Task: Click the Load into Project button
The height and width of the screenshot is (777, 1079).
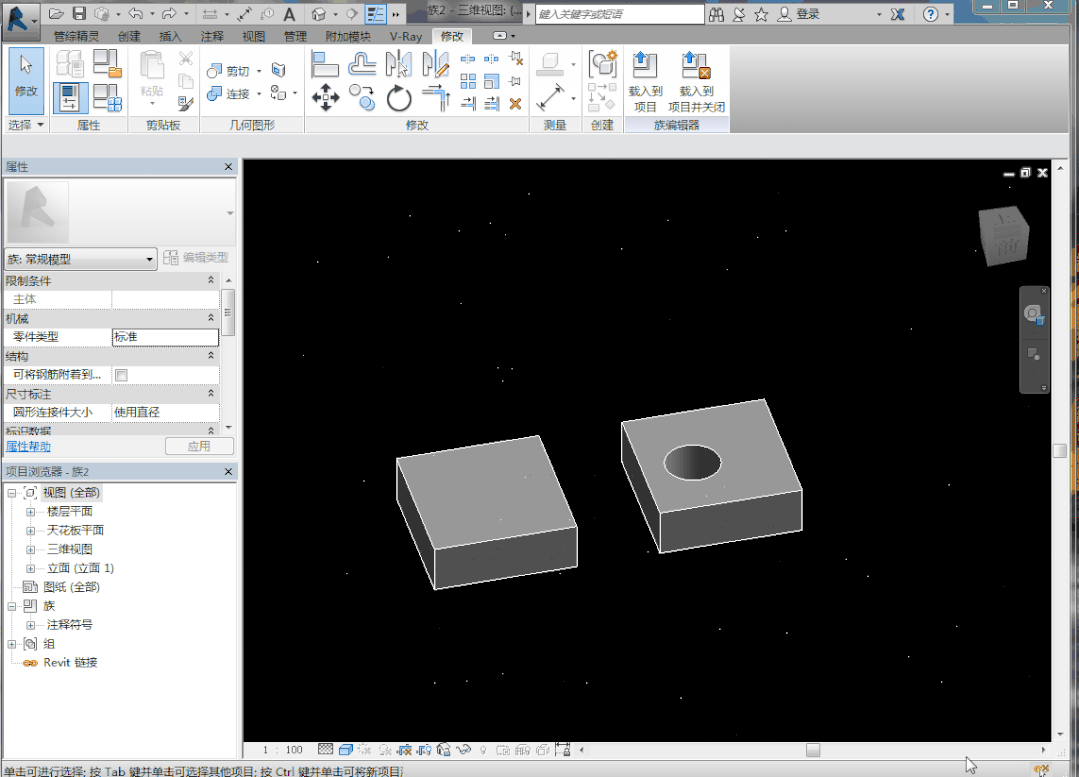Action: [645, 81]
